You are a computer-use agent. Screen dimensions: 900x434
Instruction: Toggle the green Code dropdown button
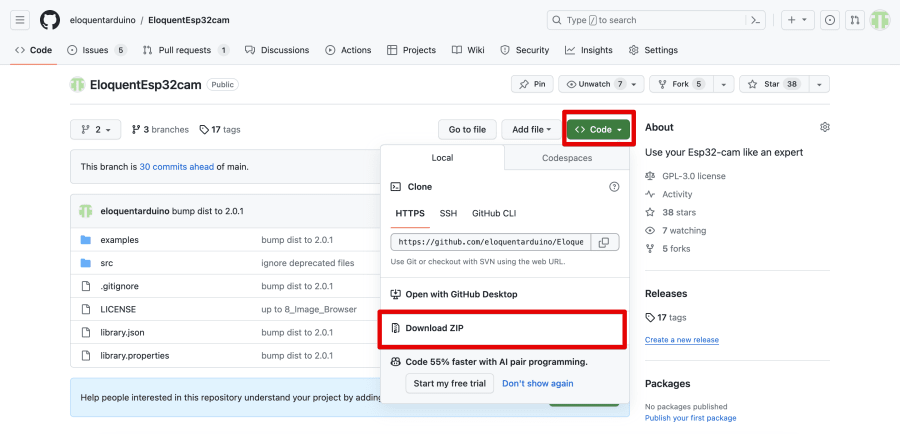[x=599, y=130]
